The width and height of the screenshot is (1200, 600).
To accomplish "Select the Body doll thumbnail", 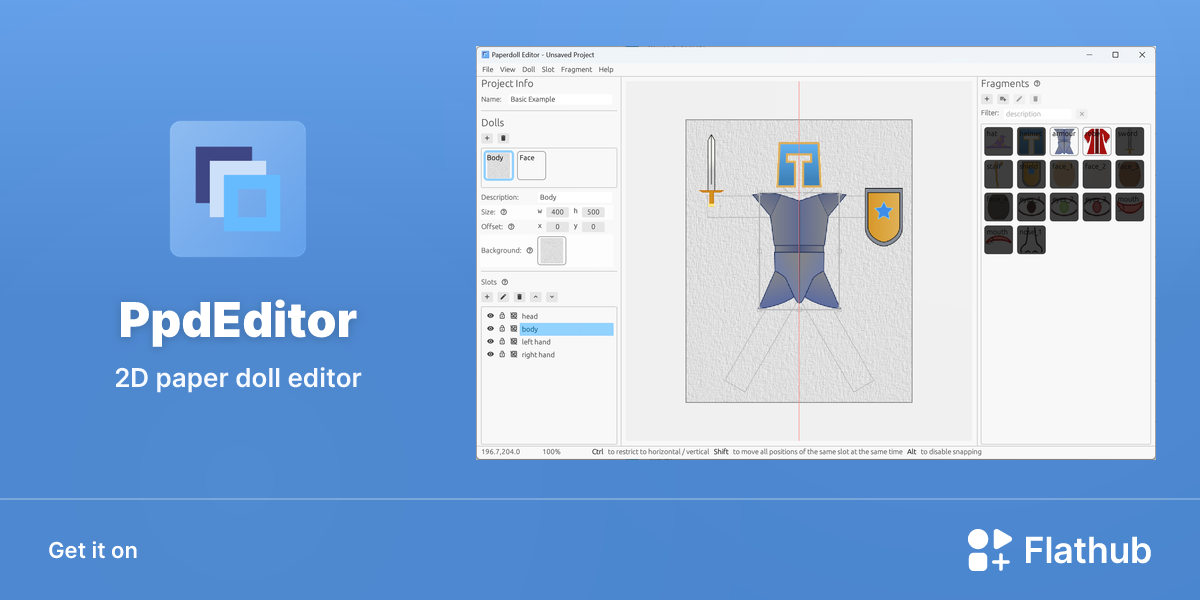I will pos(499,166).
